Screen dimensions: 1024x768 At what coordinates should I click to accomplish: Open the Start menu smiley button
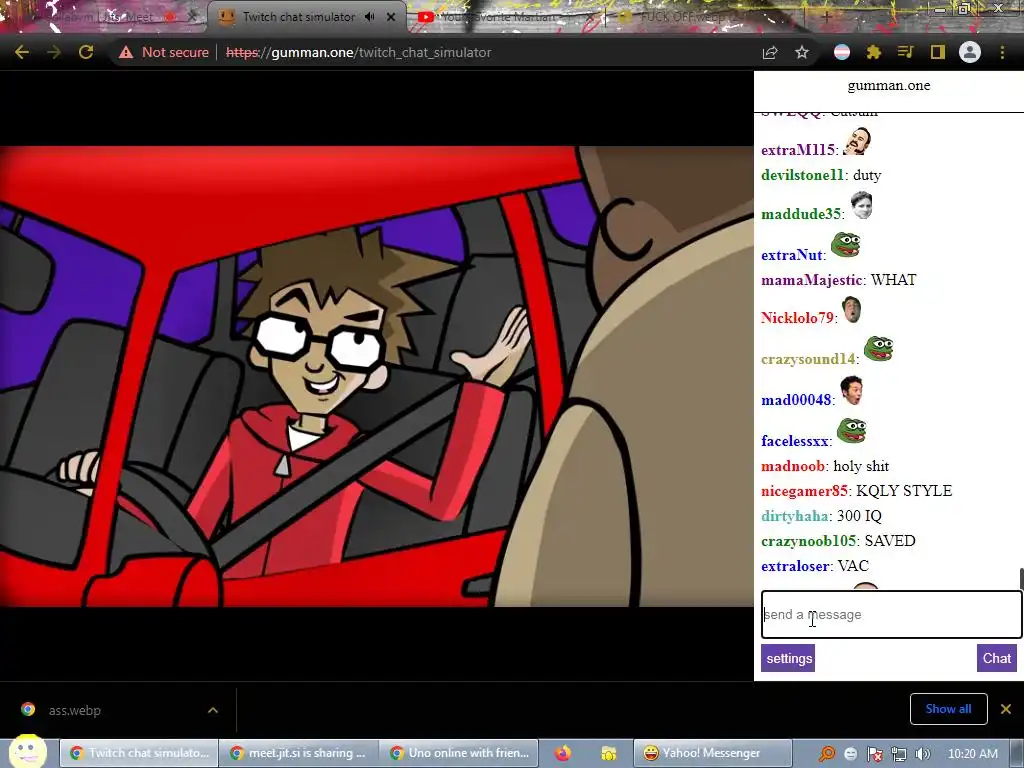click(27, 751)
